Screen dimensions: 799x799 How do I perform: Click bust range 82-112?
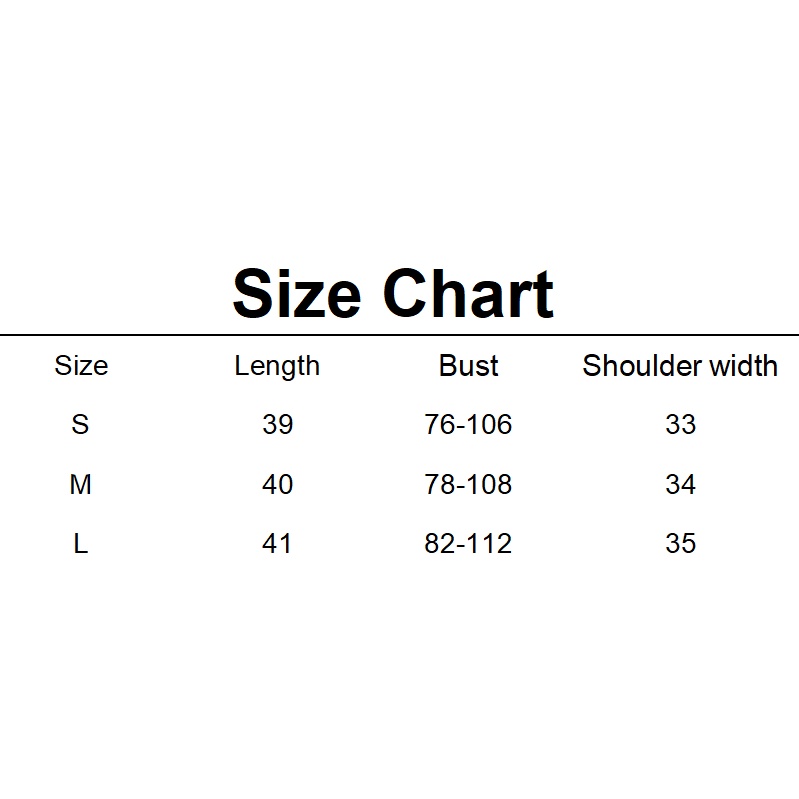tap(468, 543)
